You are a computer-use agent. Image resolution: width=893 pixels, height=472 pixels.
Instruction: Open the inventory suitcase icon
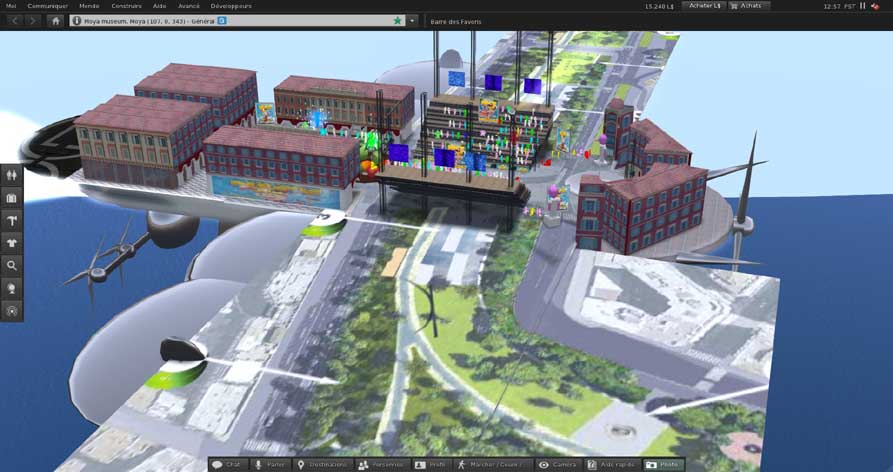coord(11,198)
